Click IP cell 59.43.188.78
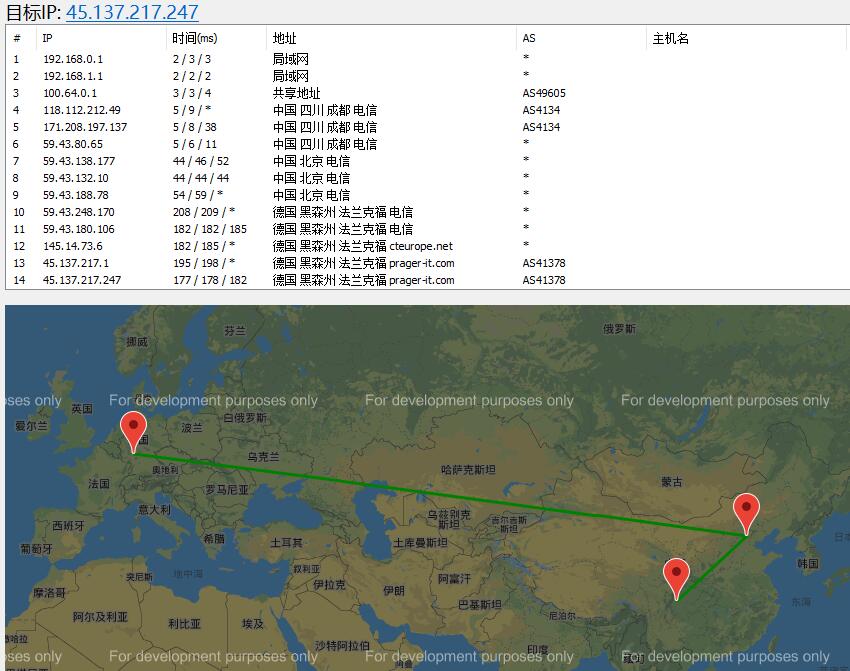 76,195
